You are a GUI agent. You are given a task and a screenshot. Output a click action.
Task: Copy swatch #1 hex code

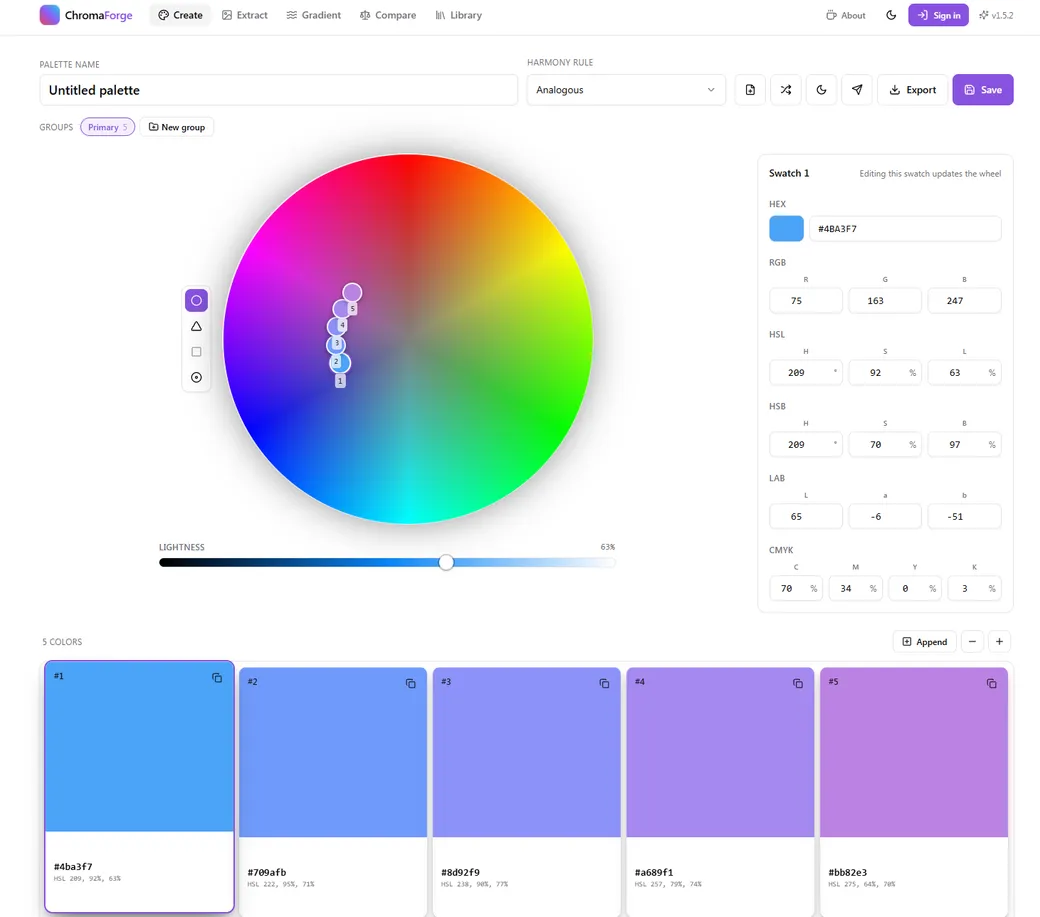pos(217,678)
